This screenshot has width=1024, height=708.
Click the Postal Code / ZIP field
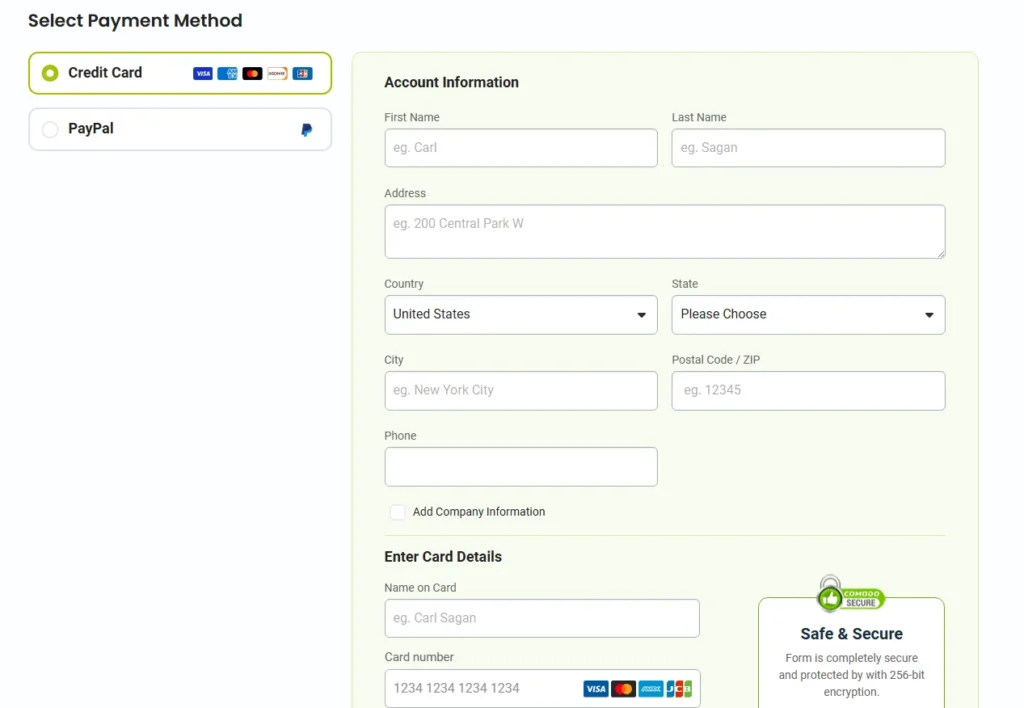pos(808,390)
